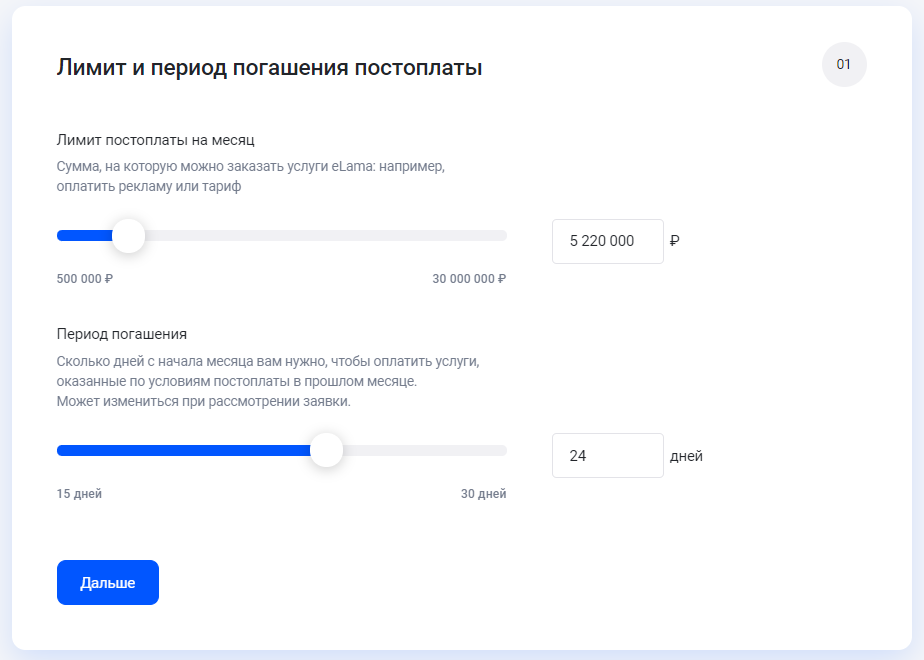Click the 30 дней maximum label
This screenshot has width=924, height=660.
tap(483, 494)
